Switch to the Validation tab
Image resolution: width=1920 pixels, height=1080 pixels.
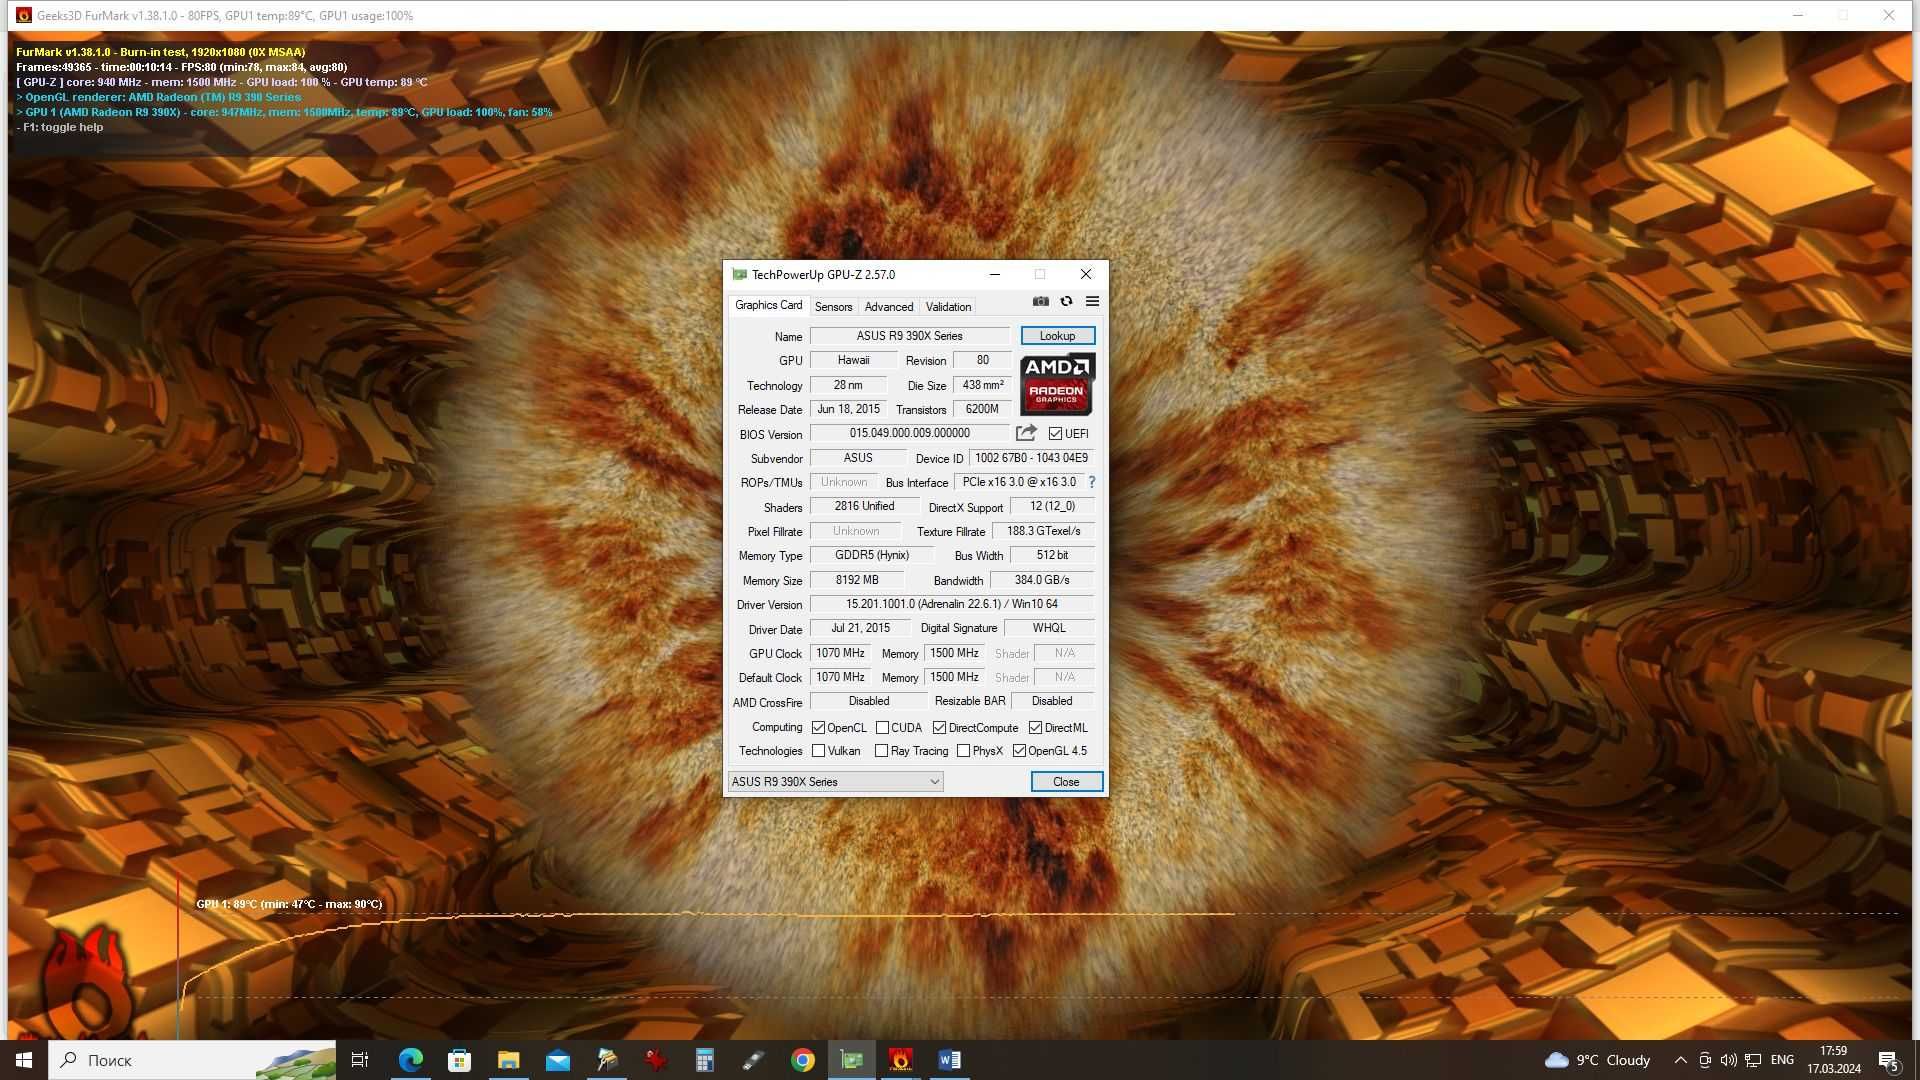pos(948,307)
